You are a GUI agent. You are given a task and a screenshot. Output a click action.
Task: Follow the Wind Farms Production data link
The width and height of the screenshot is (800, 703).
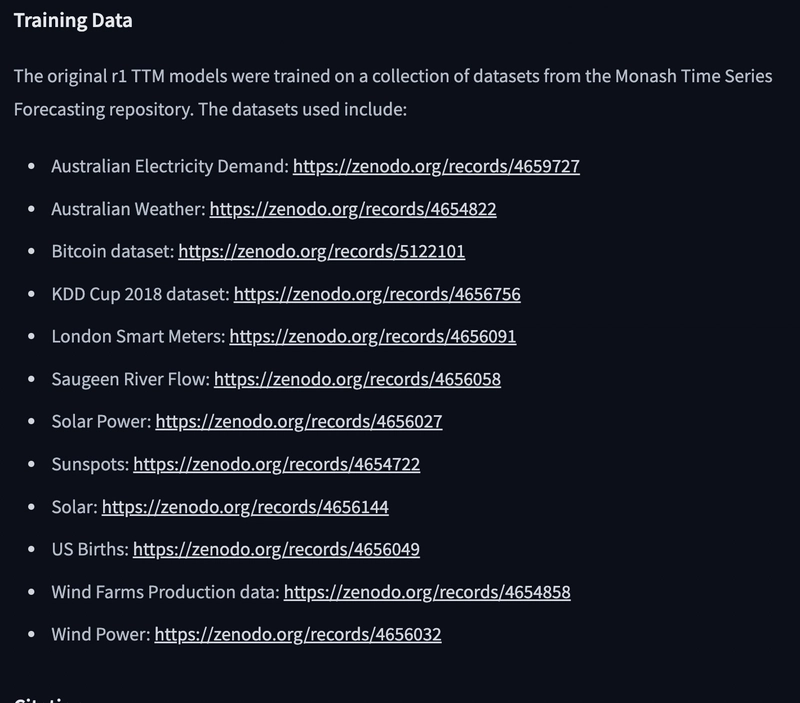[x=427, y=592]
